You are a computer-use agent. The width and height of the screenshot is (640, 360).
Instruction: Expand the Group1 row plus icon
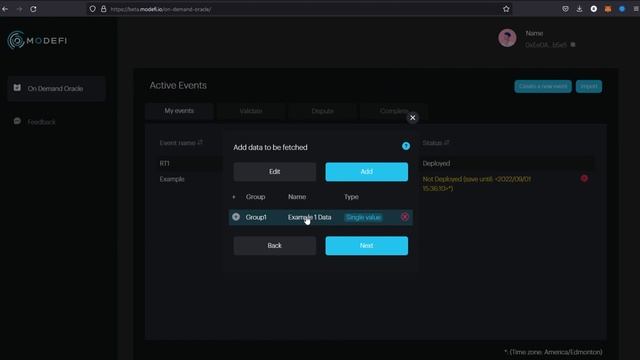(x=236, y=217)
